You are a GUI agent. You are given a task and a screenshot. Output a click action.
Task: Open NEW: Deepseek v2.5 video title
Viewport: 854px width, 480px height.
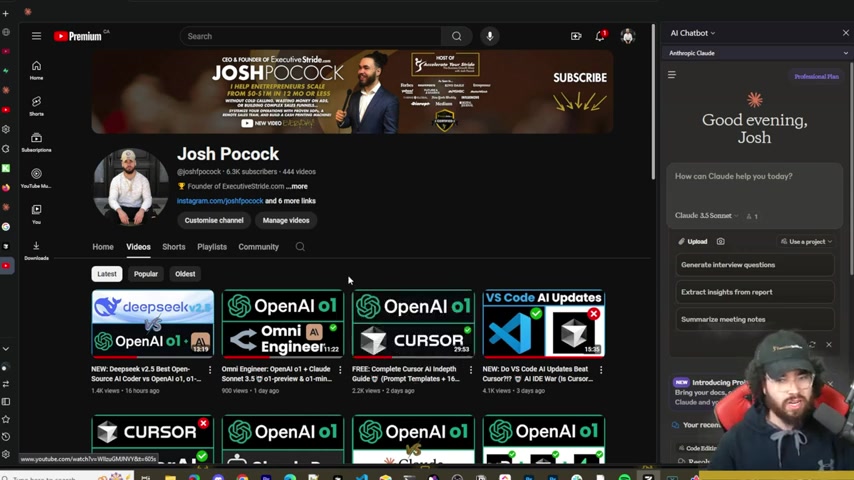coord(148,374)
